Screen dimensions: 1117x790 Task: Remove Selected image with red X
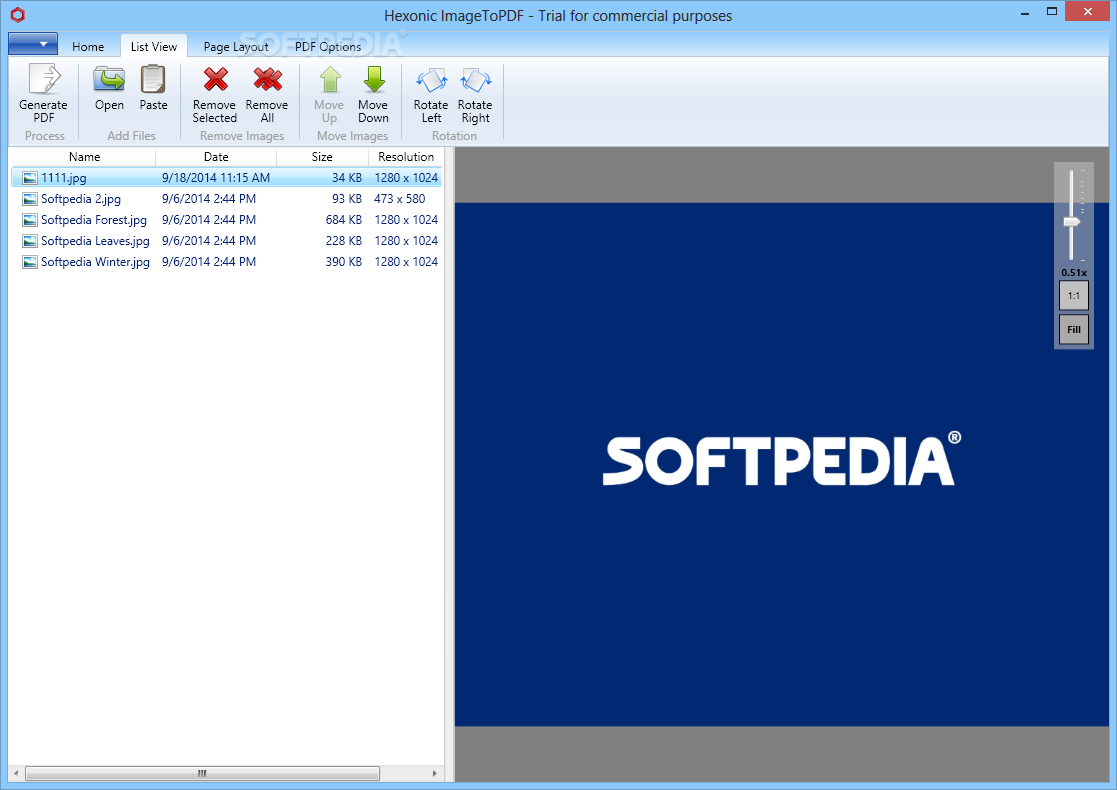tap(215, 78)
